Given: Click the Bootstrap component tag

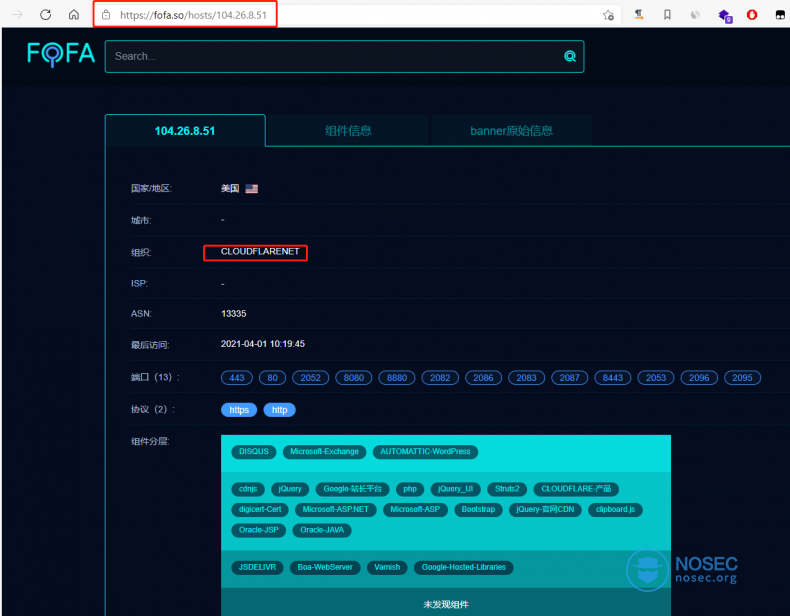Looking at the screenshot, I should point(478,510).
